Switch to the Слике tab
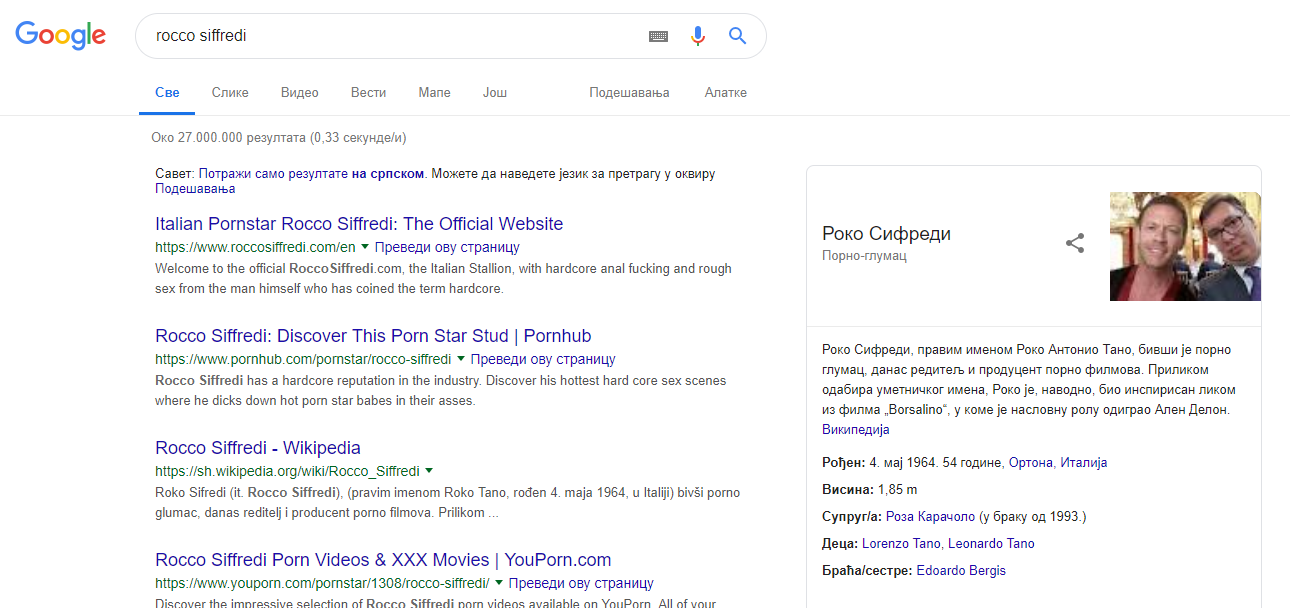Image resolution: width=1290 pixels, height=608 pixels. point(230,93)
